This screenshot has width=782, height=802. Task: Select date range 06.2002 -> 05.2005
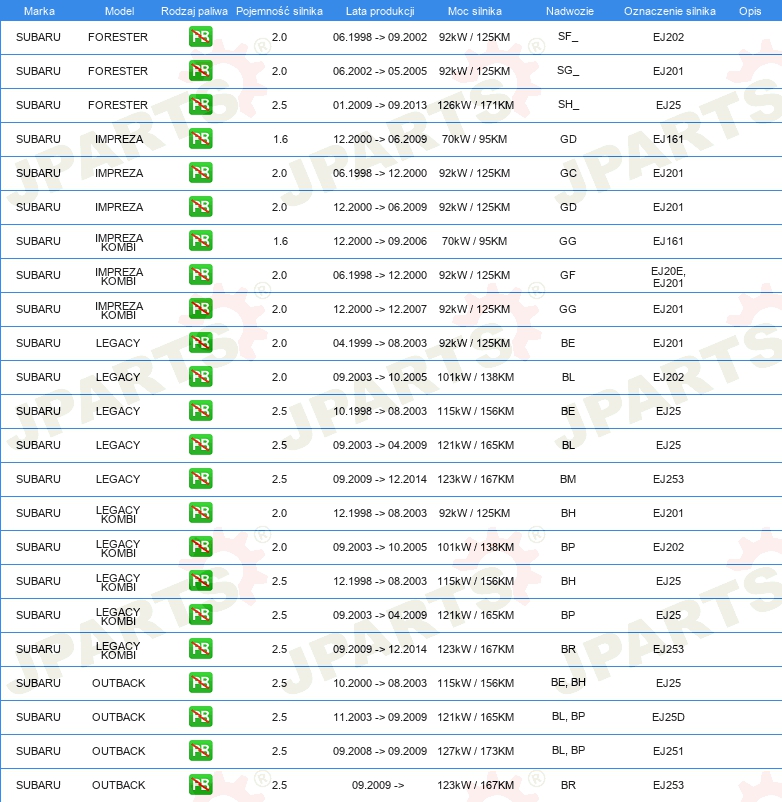(x=380, y=71)
